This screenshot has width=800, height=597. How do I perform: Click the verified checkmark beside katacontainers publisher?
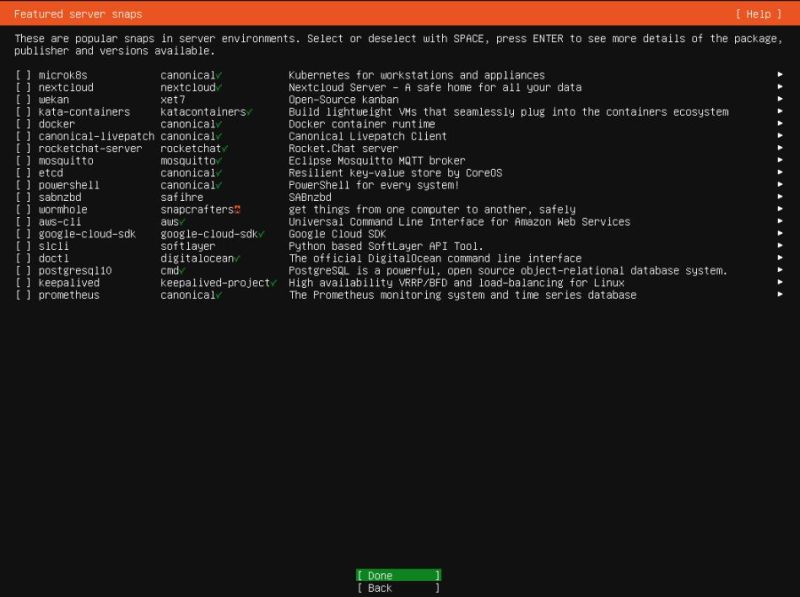(x=249, y=112)
